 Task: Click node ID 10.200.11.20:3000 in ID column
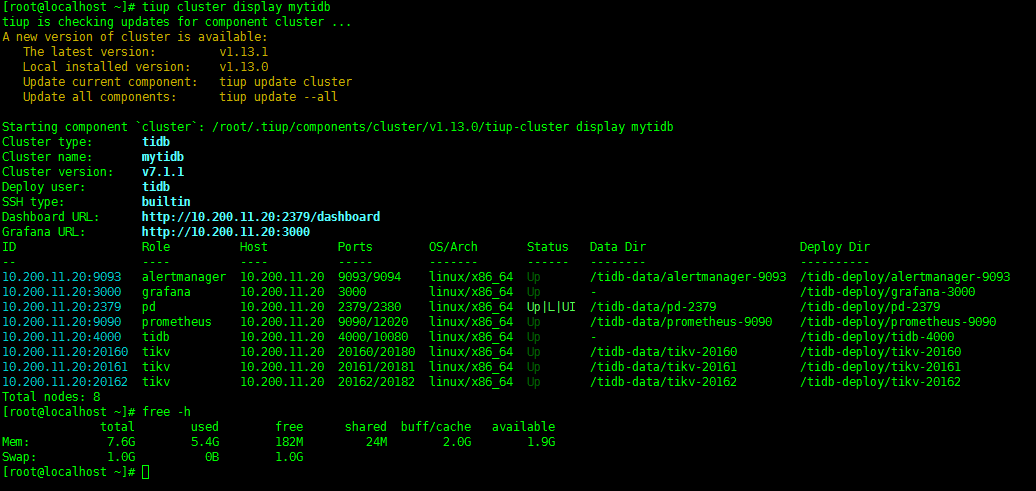(x=62, y=291)
